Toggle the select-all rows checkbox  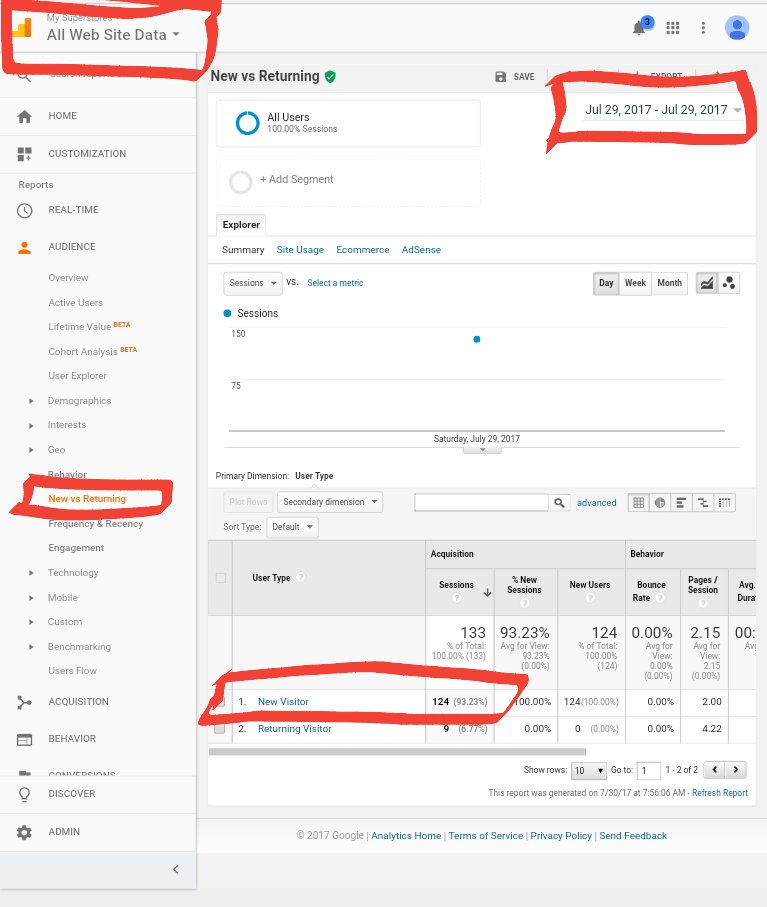pyautogui.click(x=220, y=578)
